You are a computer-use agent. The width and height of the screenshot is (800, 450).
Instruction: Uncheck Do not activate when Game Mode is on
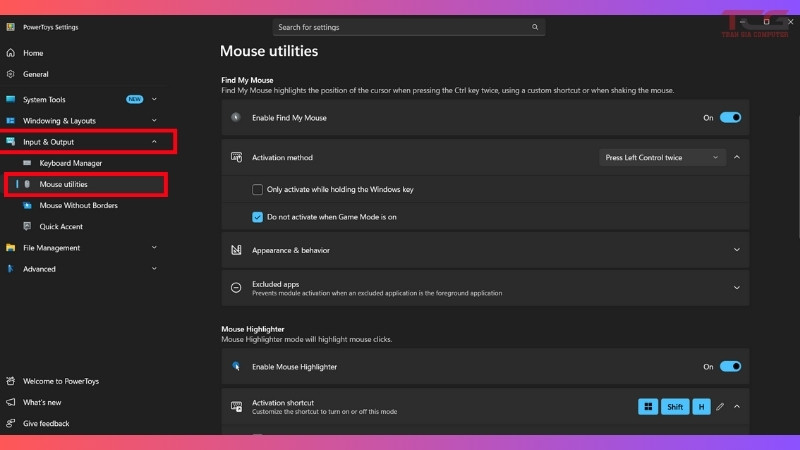pyautogui.click(x=258, y=216)
